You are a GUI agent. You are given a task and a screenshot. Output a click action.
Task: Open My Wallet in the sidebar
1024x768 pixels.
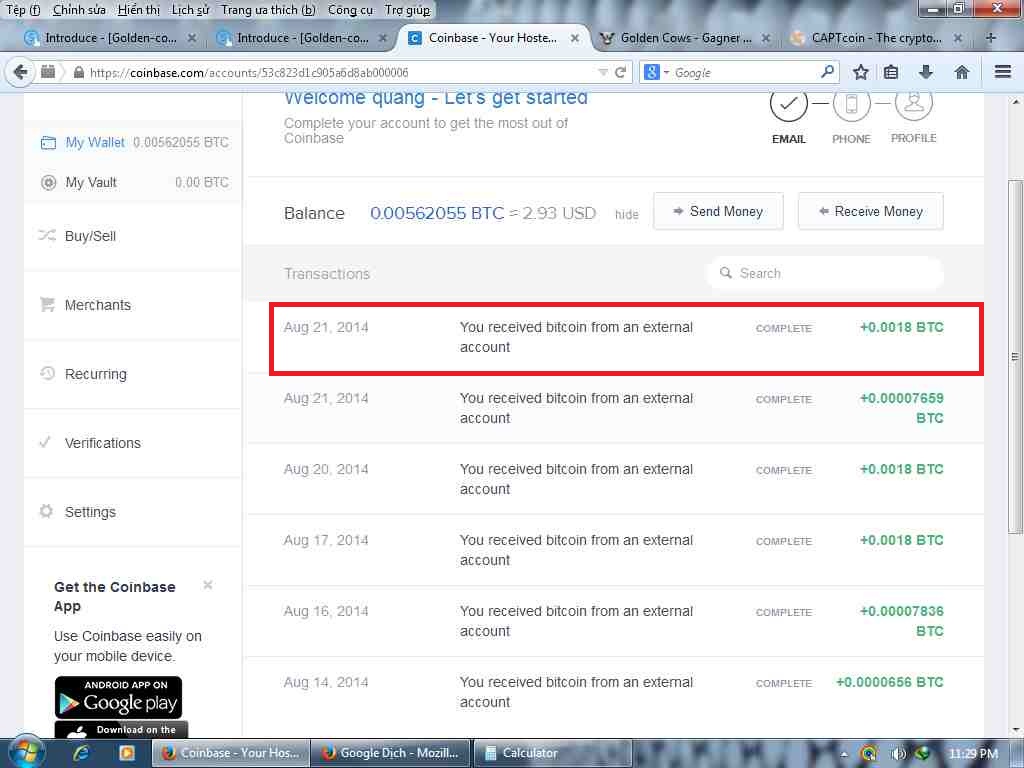coord(134,142)
